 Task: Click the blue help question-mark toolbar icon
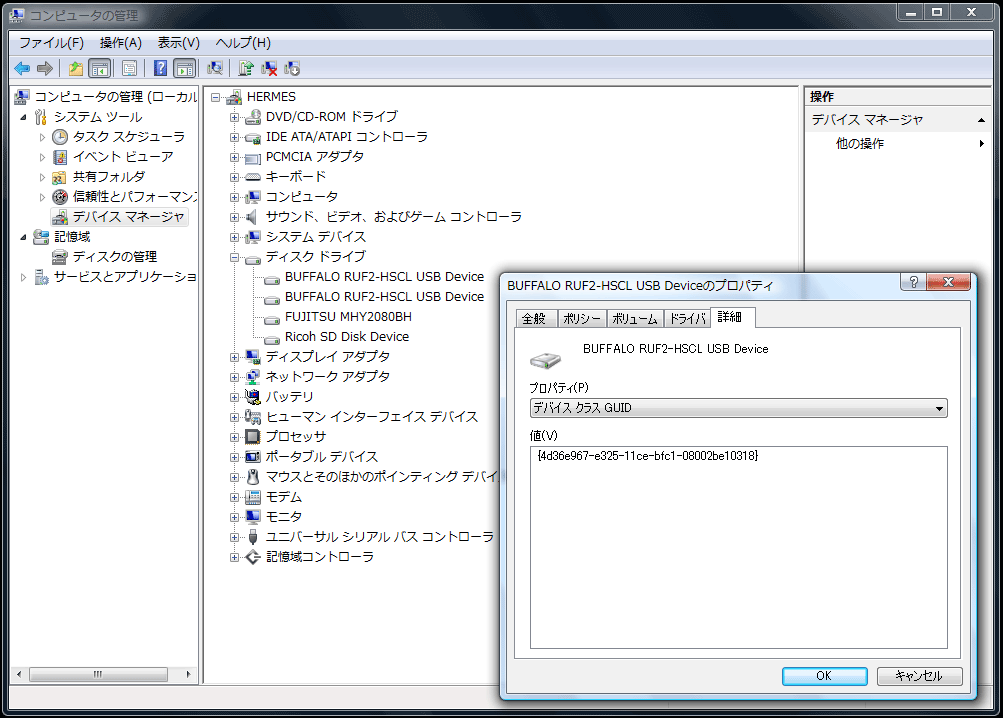pyautogui.click(x=160, y=68)
